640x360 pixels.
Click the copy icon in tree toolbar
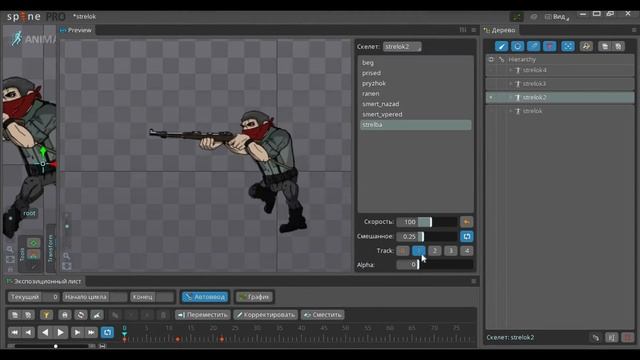[604, 46]
